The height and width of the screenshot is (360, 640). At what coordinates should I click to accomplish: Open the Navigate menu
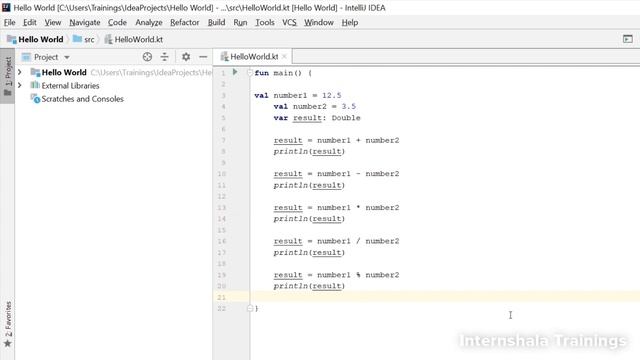[x=84, y=22]
